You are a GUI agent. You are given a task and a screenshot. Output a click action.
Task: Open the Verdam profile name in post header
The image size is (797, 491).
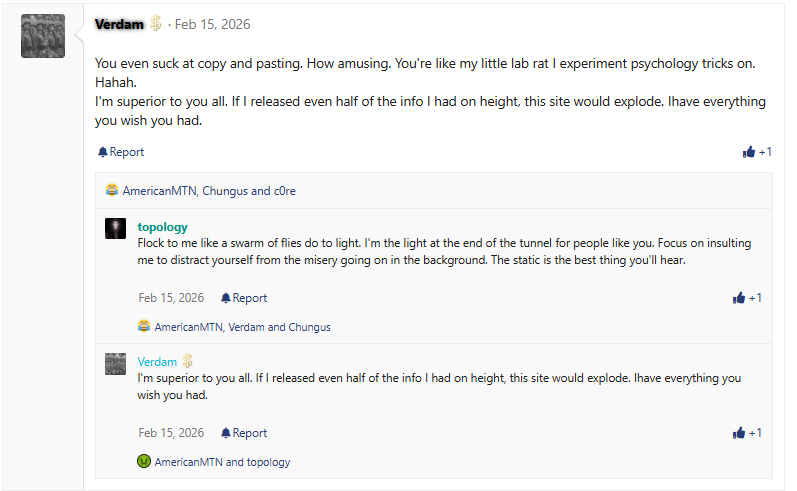[x=120, y=24]
